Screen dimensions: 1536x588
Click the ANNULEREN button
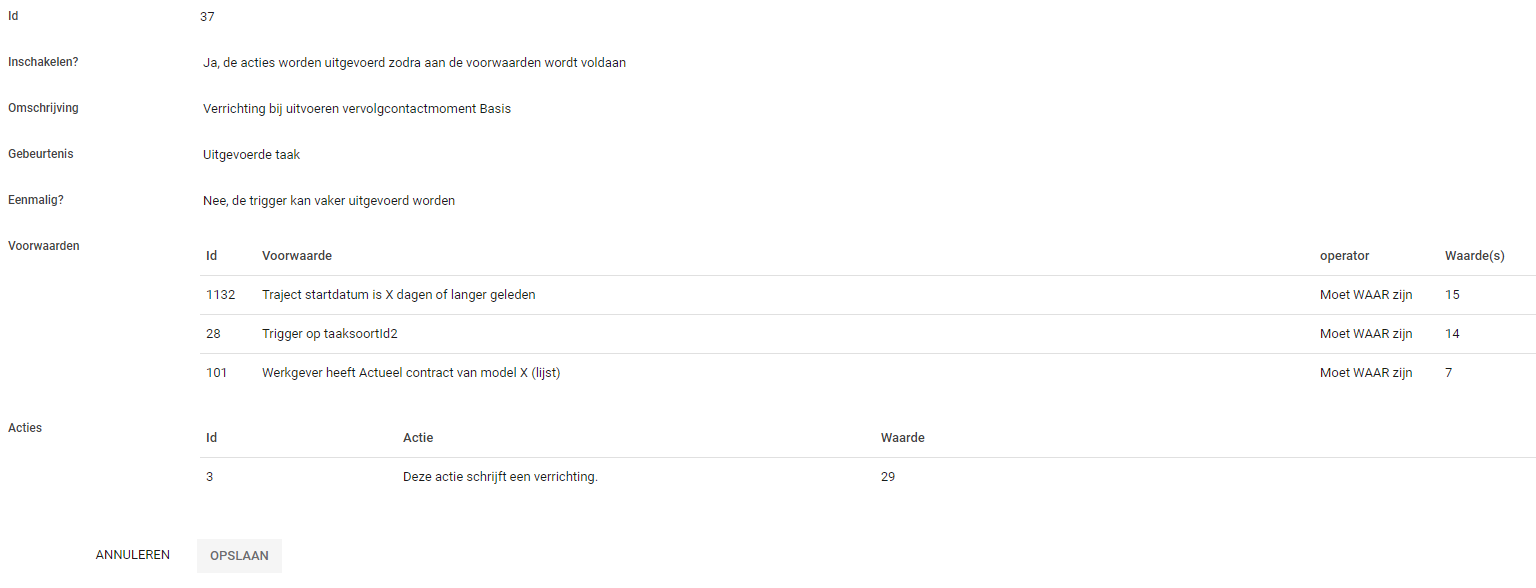point(133,555)
